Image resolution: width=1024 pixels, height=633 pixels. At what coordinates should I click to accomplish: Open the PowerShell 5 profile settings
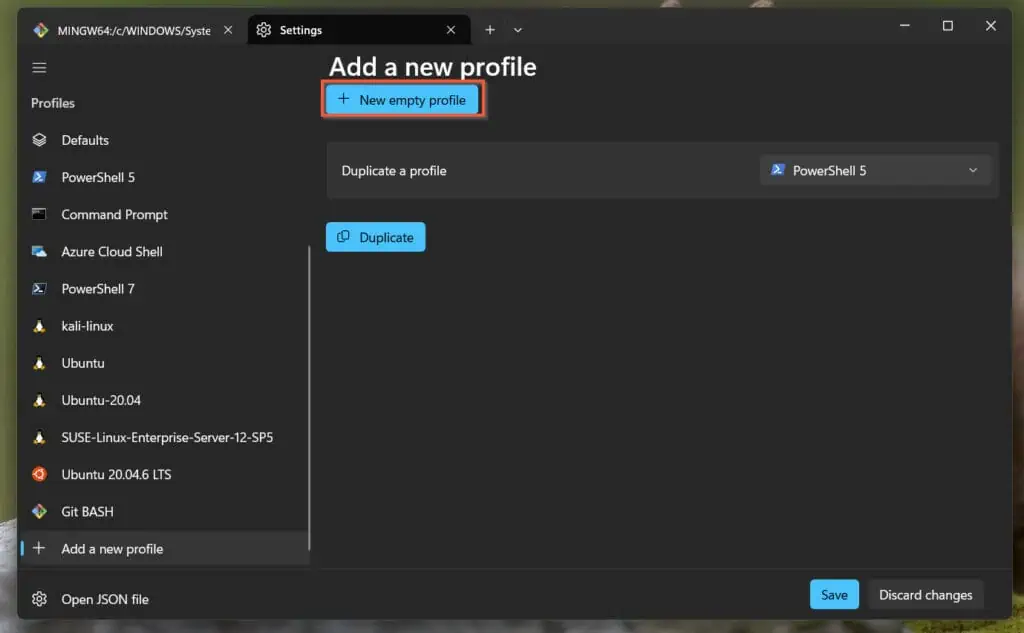pos(165,177)
